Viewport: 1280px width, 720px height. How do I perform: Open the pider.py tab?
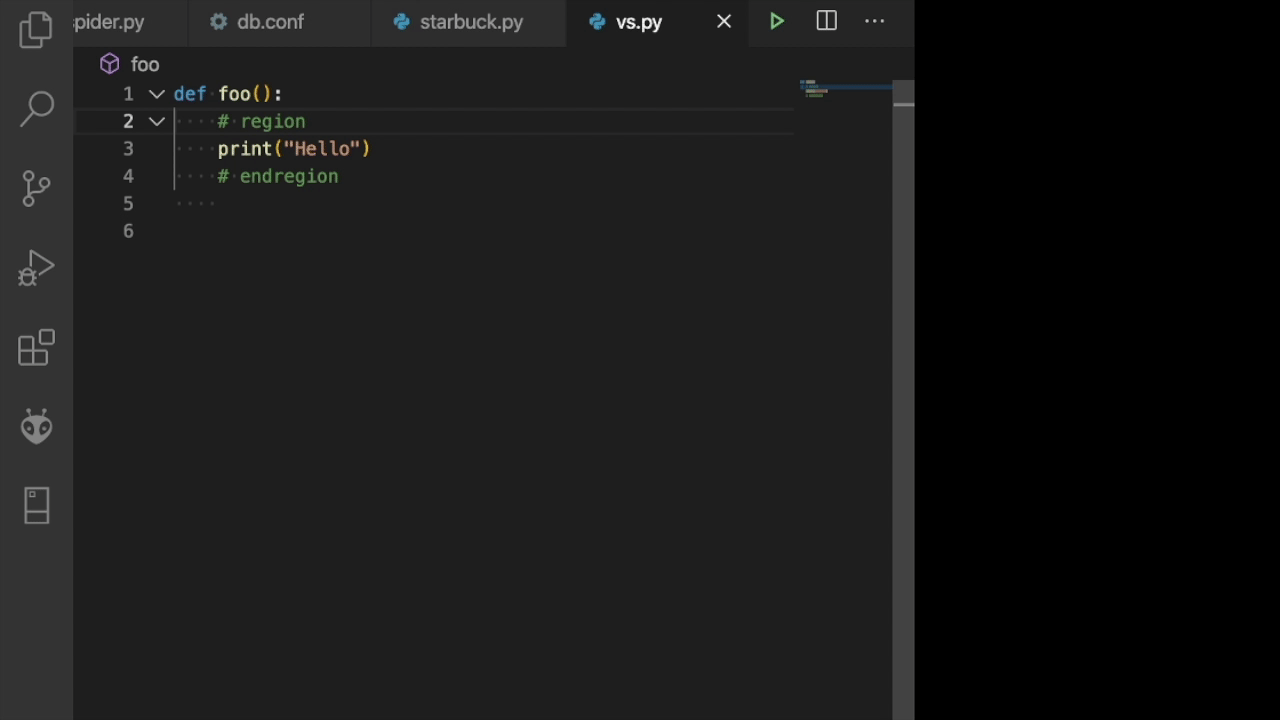[109, 21]
